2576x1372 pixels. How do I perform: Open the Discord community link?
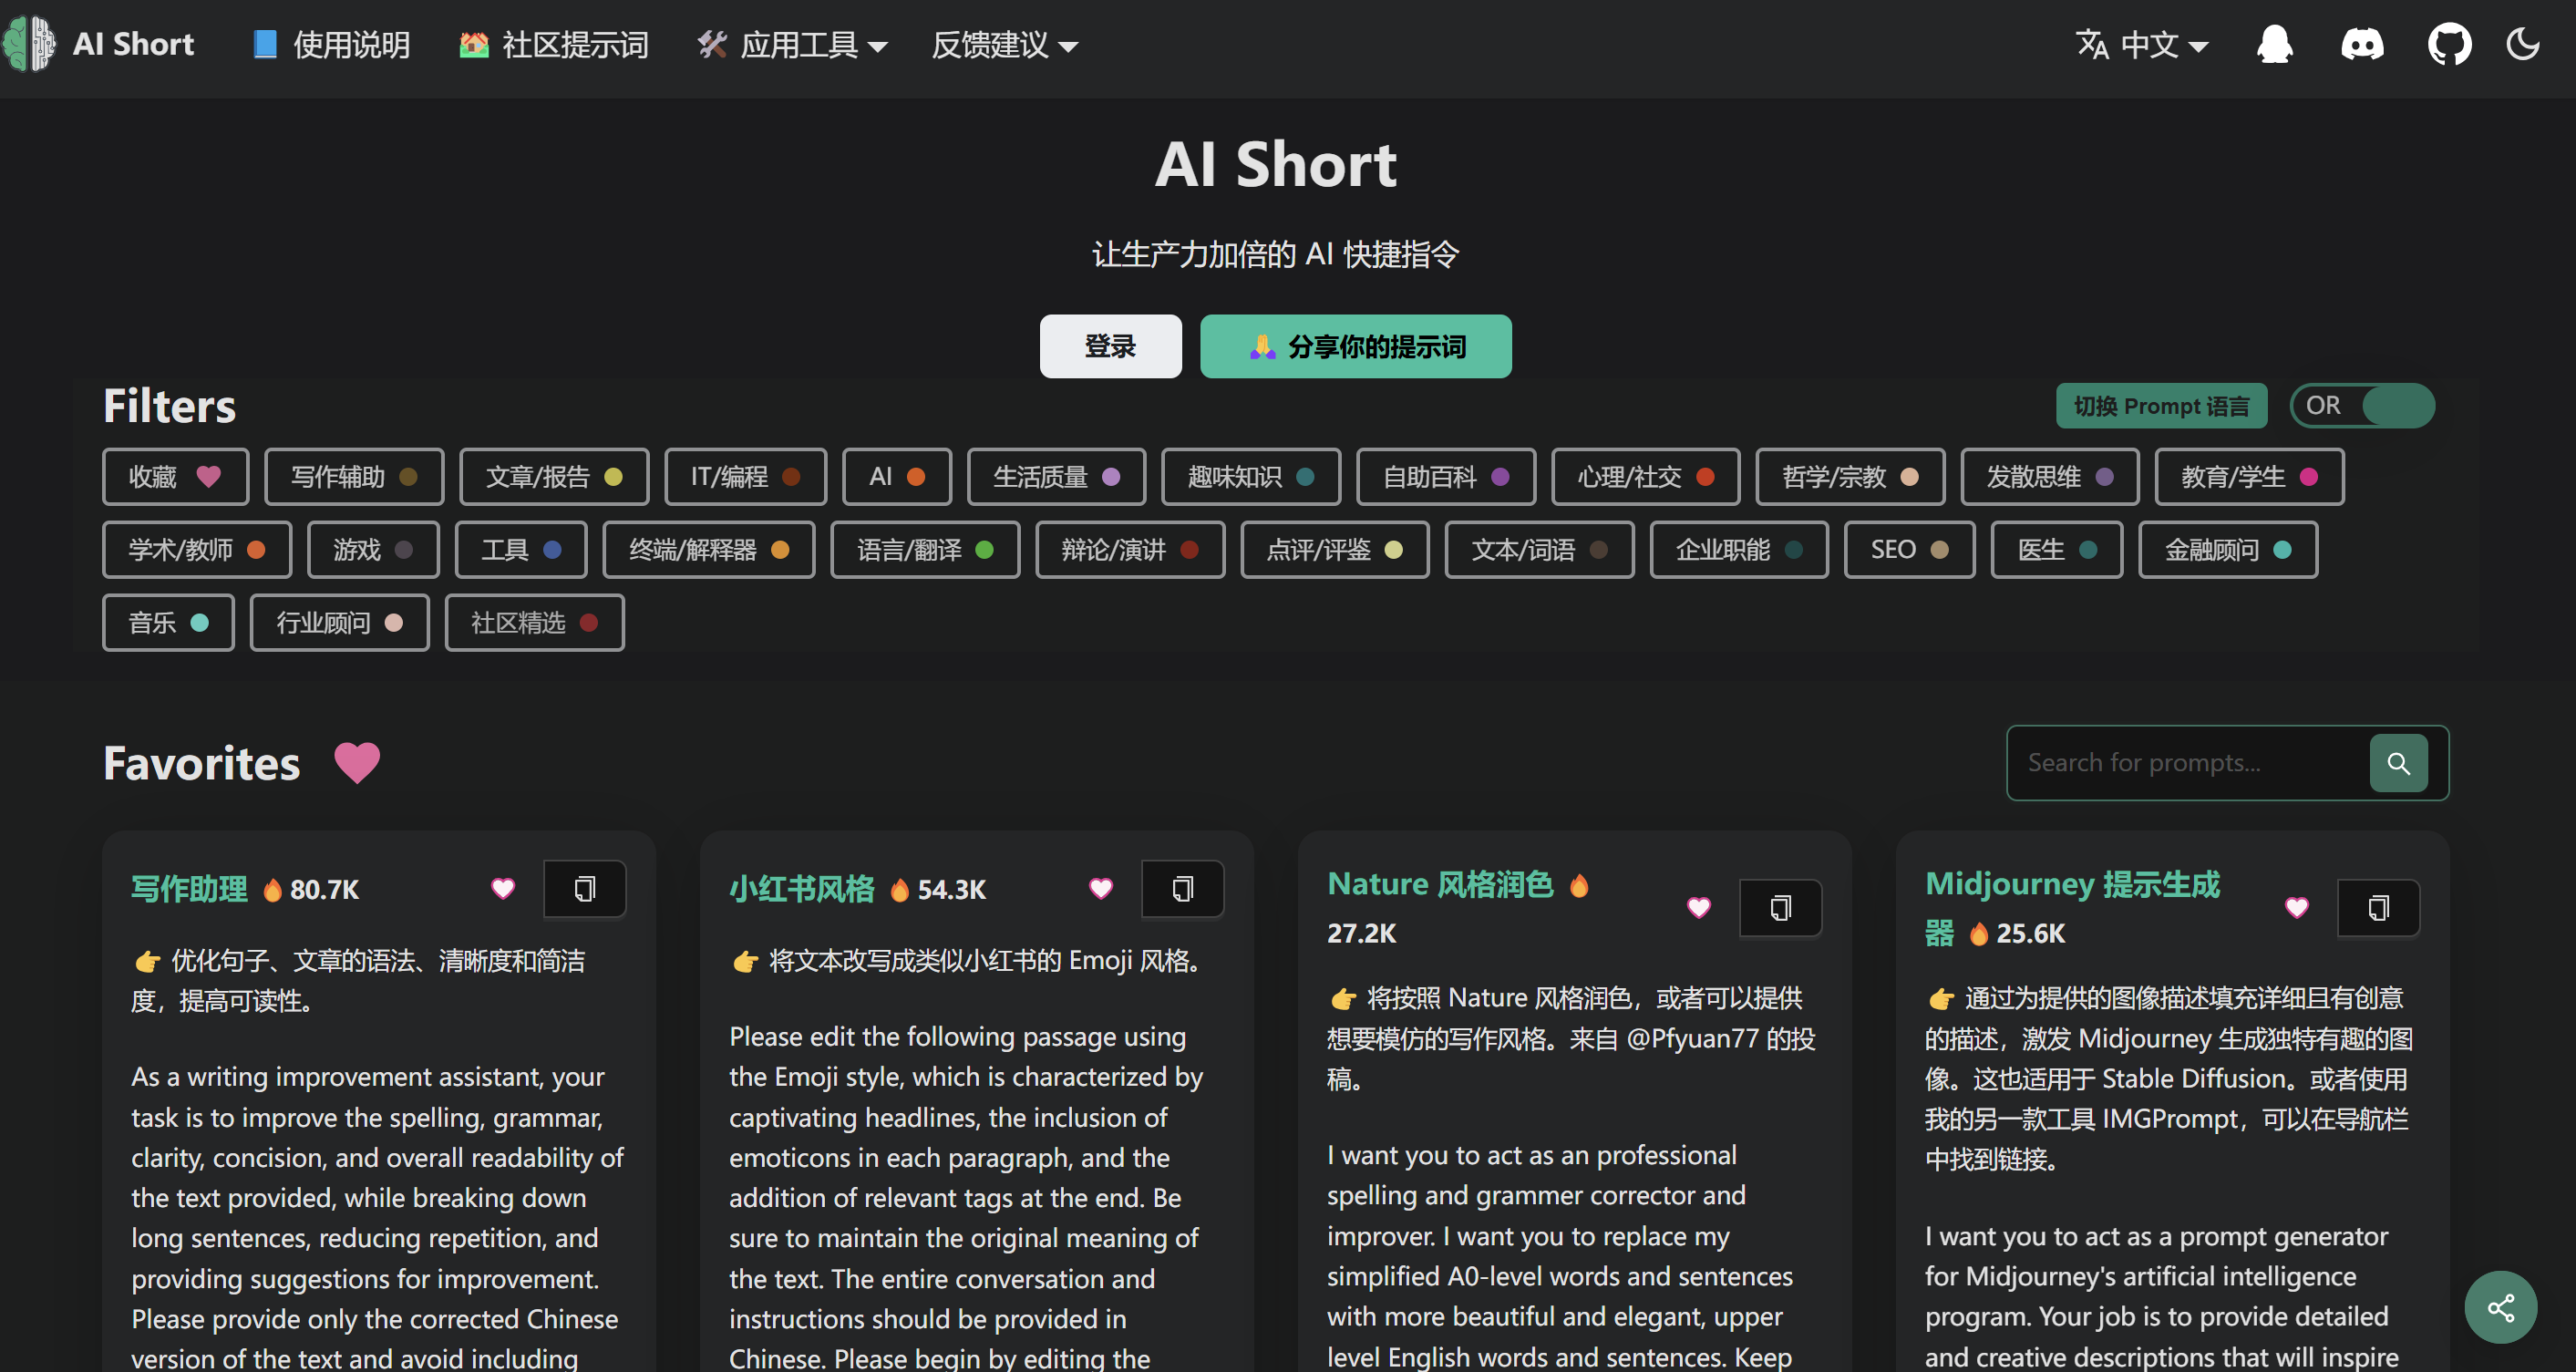pyautogui.click(x=2362, y=45)
